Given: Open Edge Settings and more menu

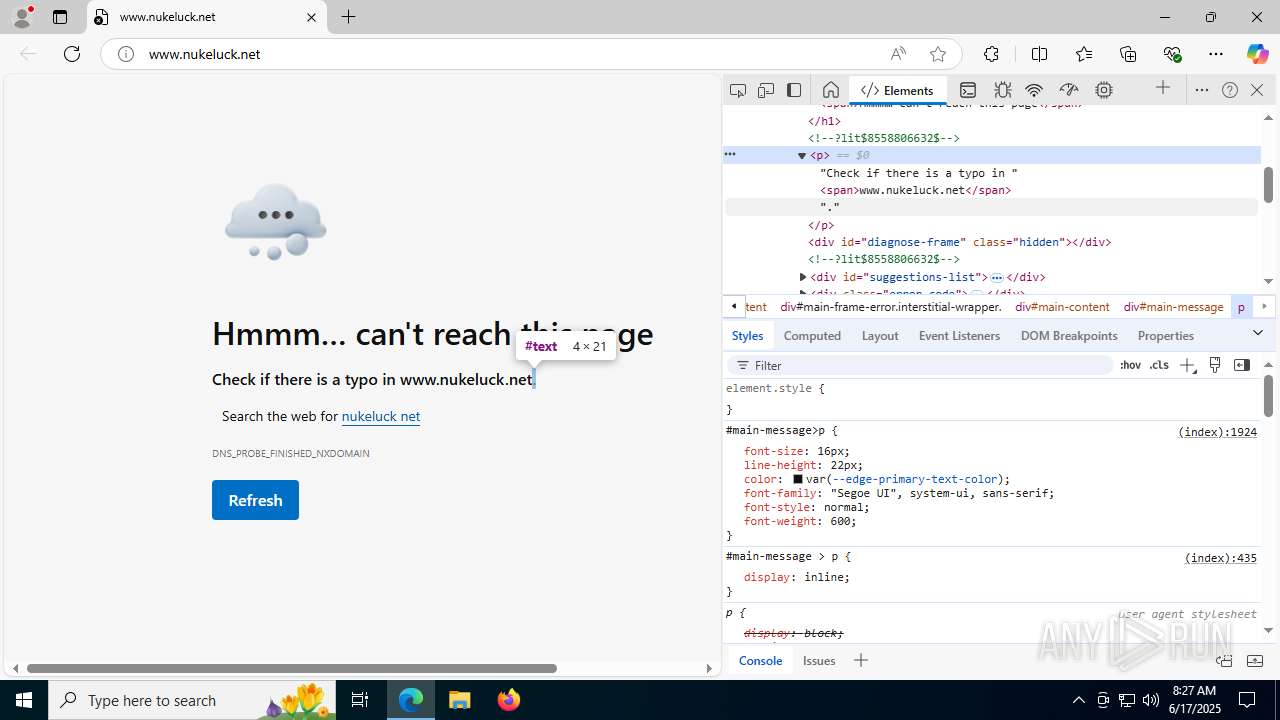Looking at the screenshot, I should click(x=1216, y=54).
